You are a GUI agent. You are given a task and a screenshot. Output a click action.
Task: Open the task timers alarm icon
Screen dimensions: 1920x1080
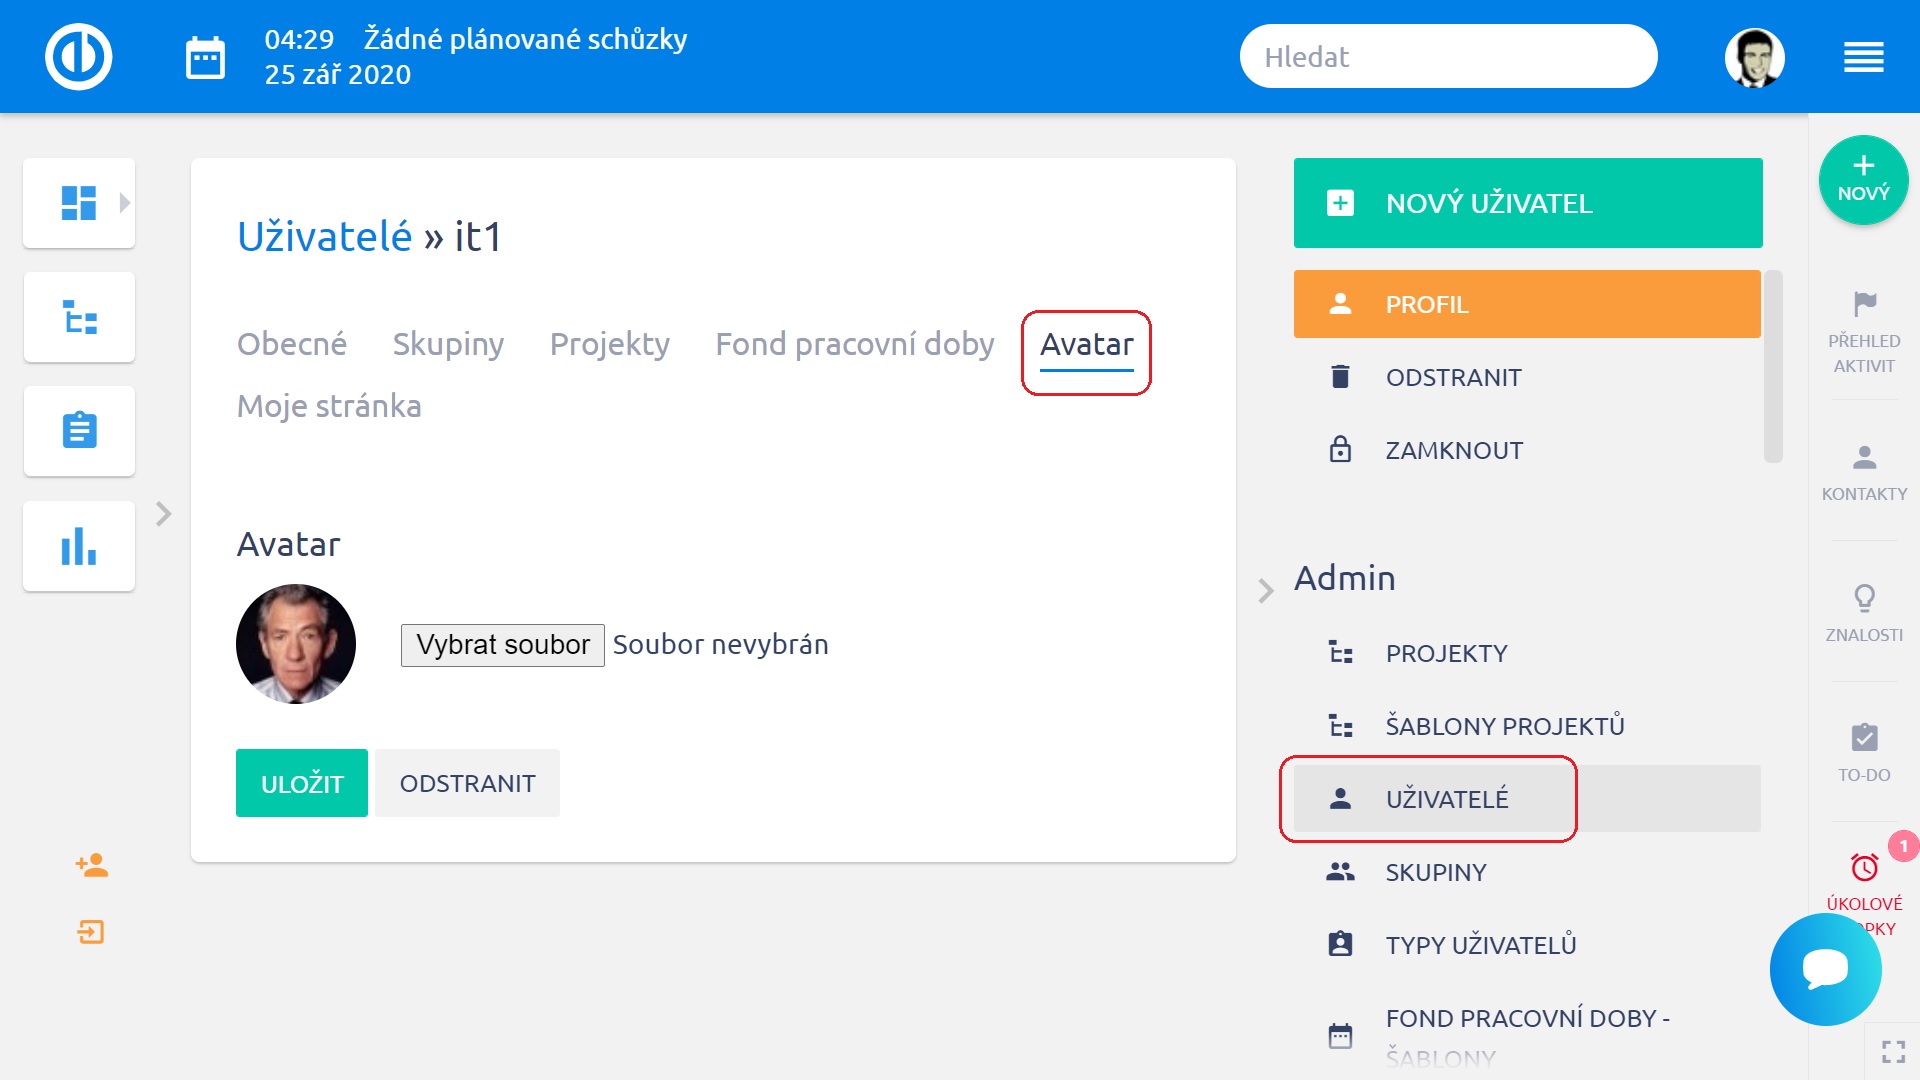1864,867
